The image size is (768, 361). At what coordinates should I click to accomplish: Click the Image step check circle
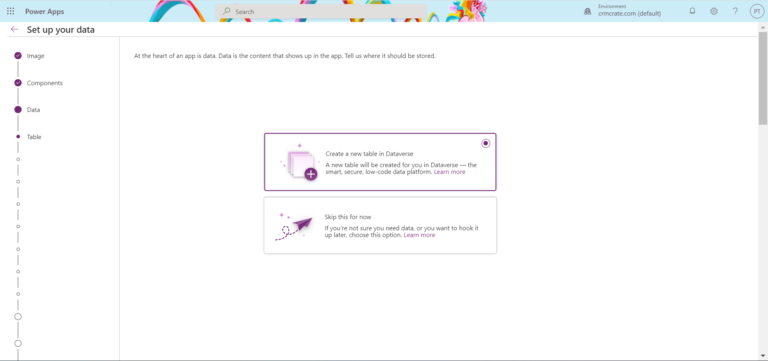coord(18,56)
